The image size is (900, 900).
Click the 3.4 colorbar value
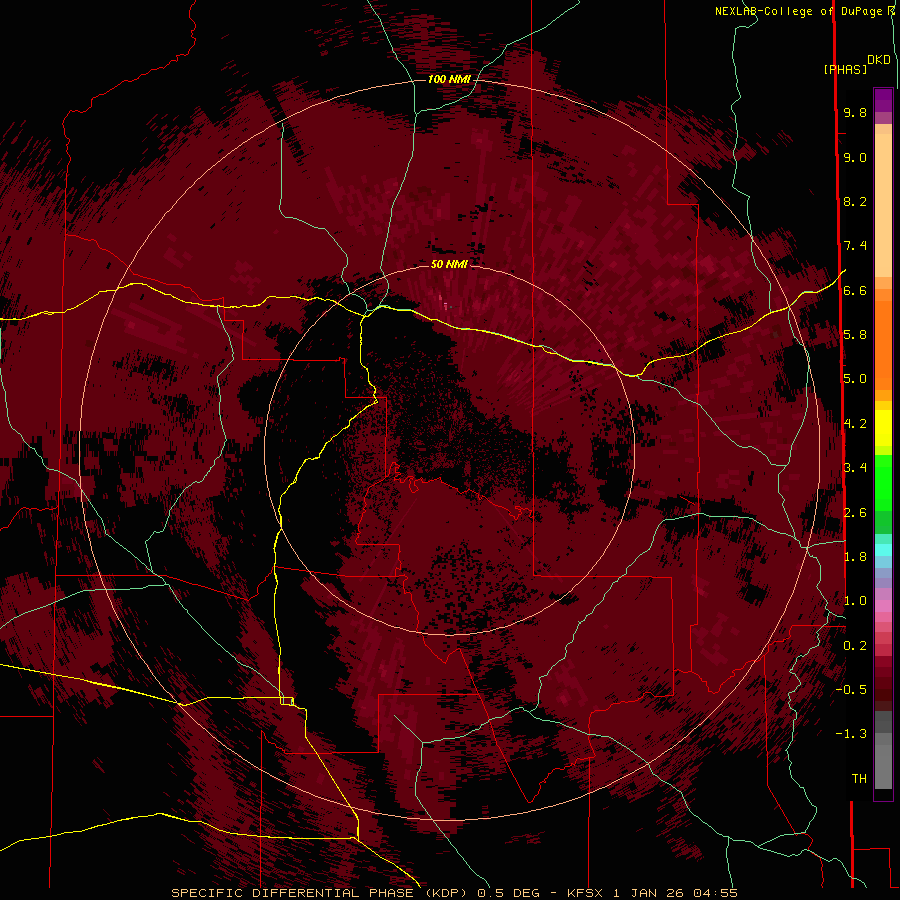coord(855,468)
